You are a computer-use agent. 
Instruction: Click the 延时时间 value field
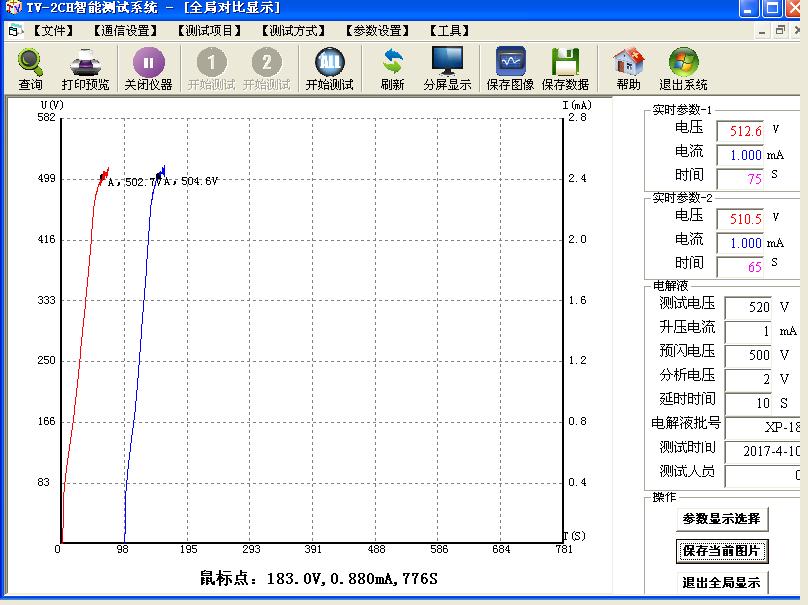click(747, 403)
